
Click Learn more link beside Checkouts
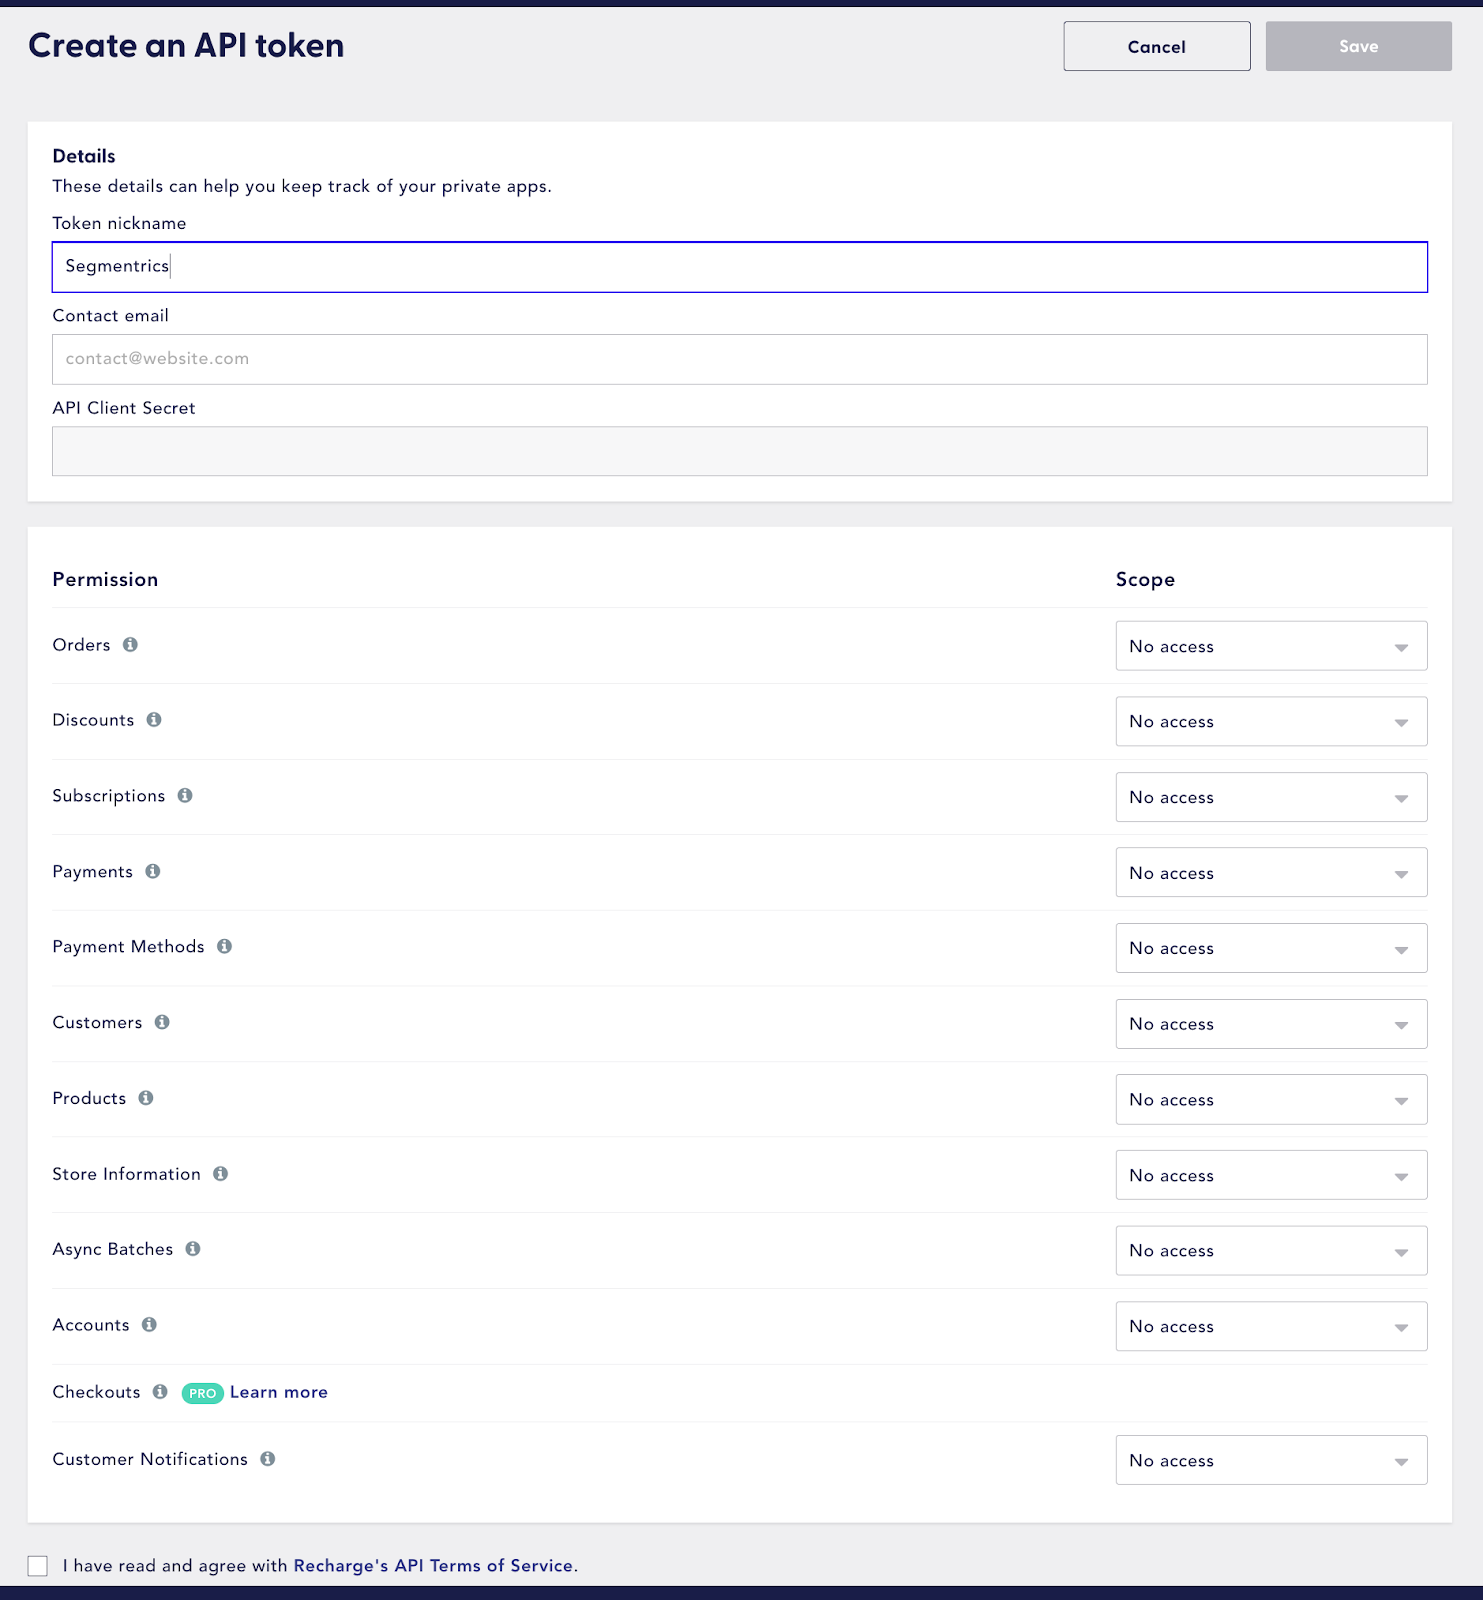(279, 1392)
